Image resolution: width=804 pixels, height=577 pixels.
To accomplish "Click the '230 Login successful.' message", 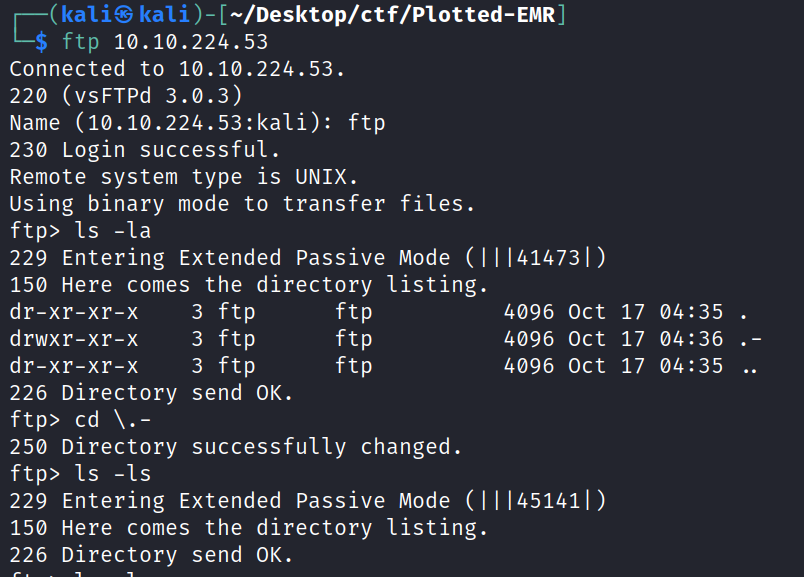I will pyautogui.click(x=145, y=150).
